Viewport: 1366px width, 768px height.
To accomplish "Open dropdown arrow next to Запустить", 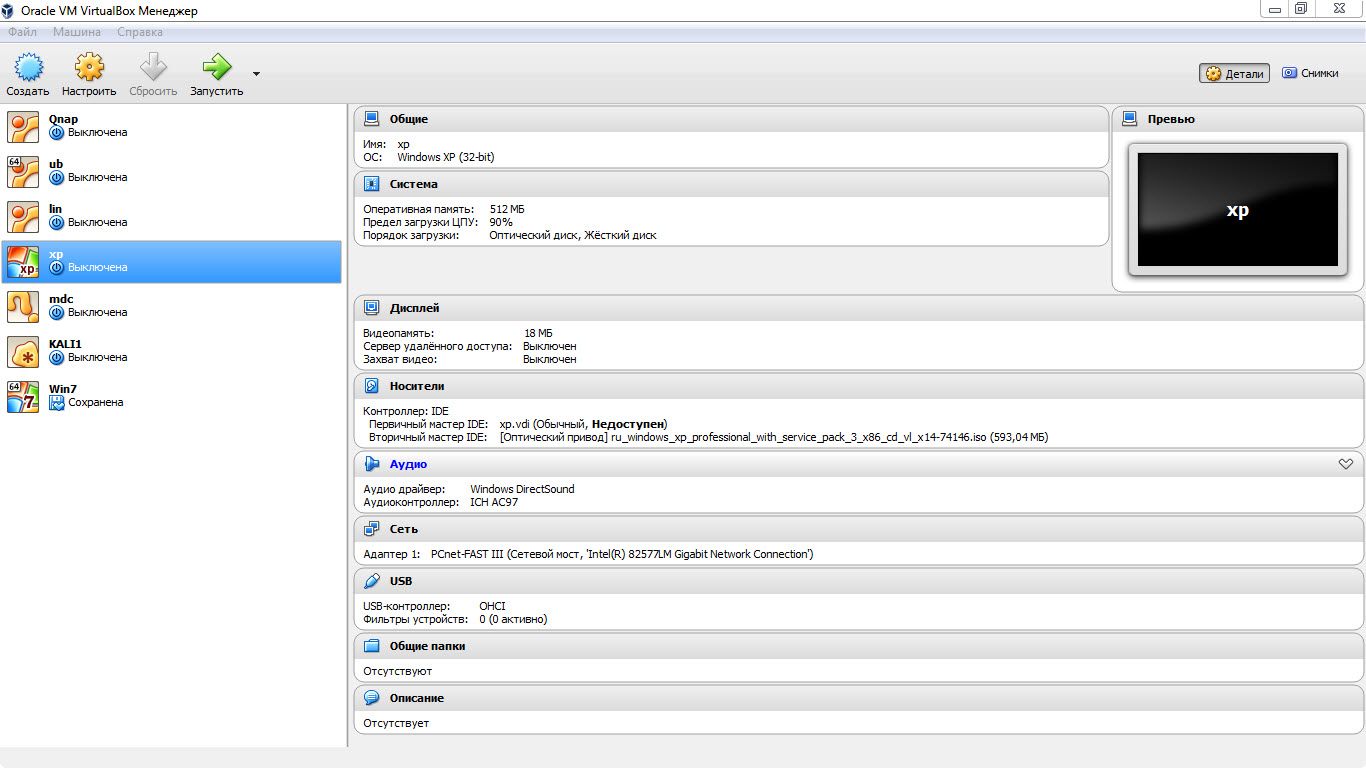I will coord(256,74).
